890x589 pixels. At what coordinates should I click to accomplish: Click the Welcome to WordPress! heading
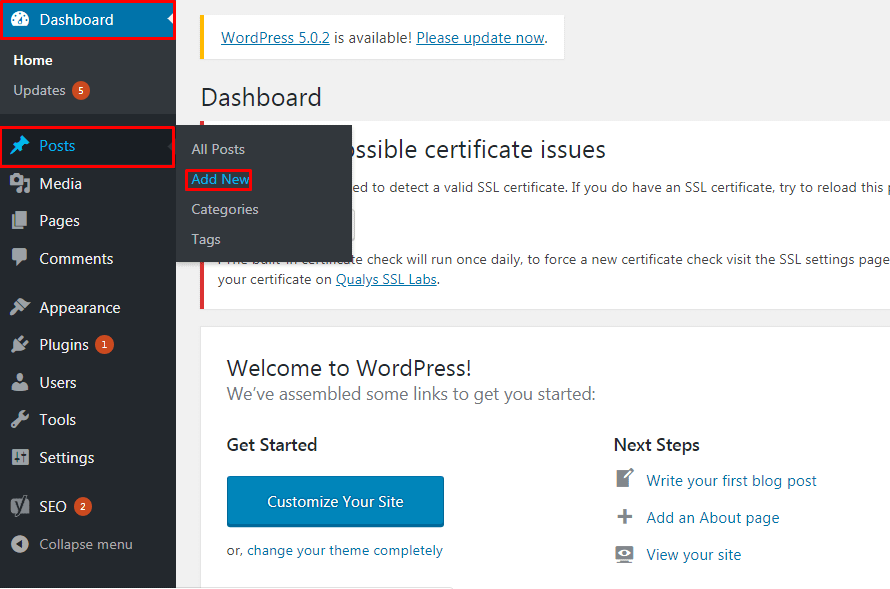(349, 368)
